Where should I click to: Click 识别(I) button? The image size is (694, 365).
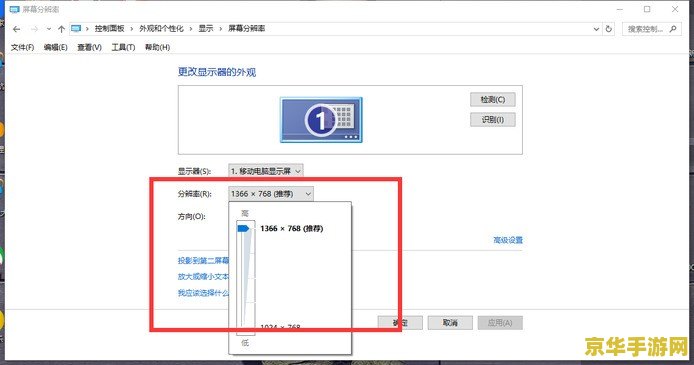point(493,119)
